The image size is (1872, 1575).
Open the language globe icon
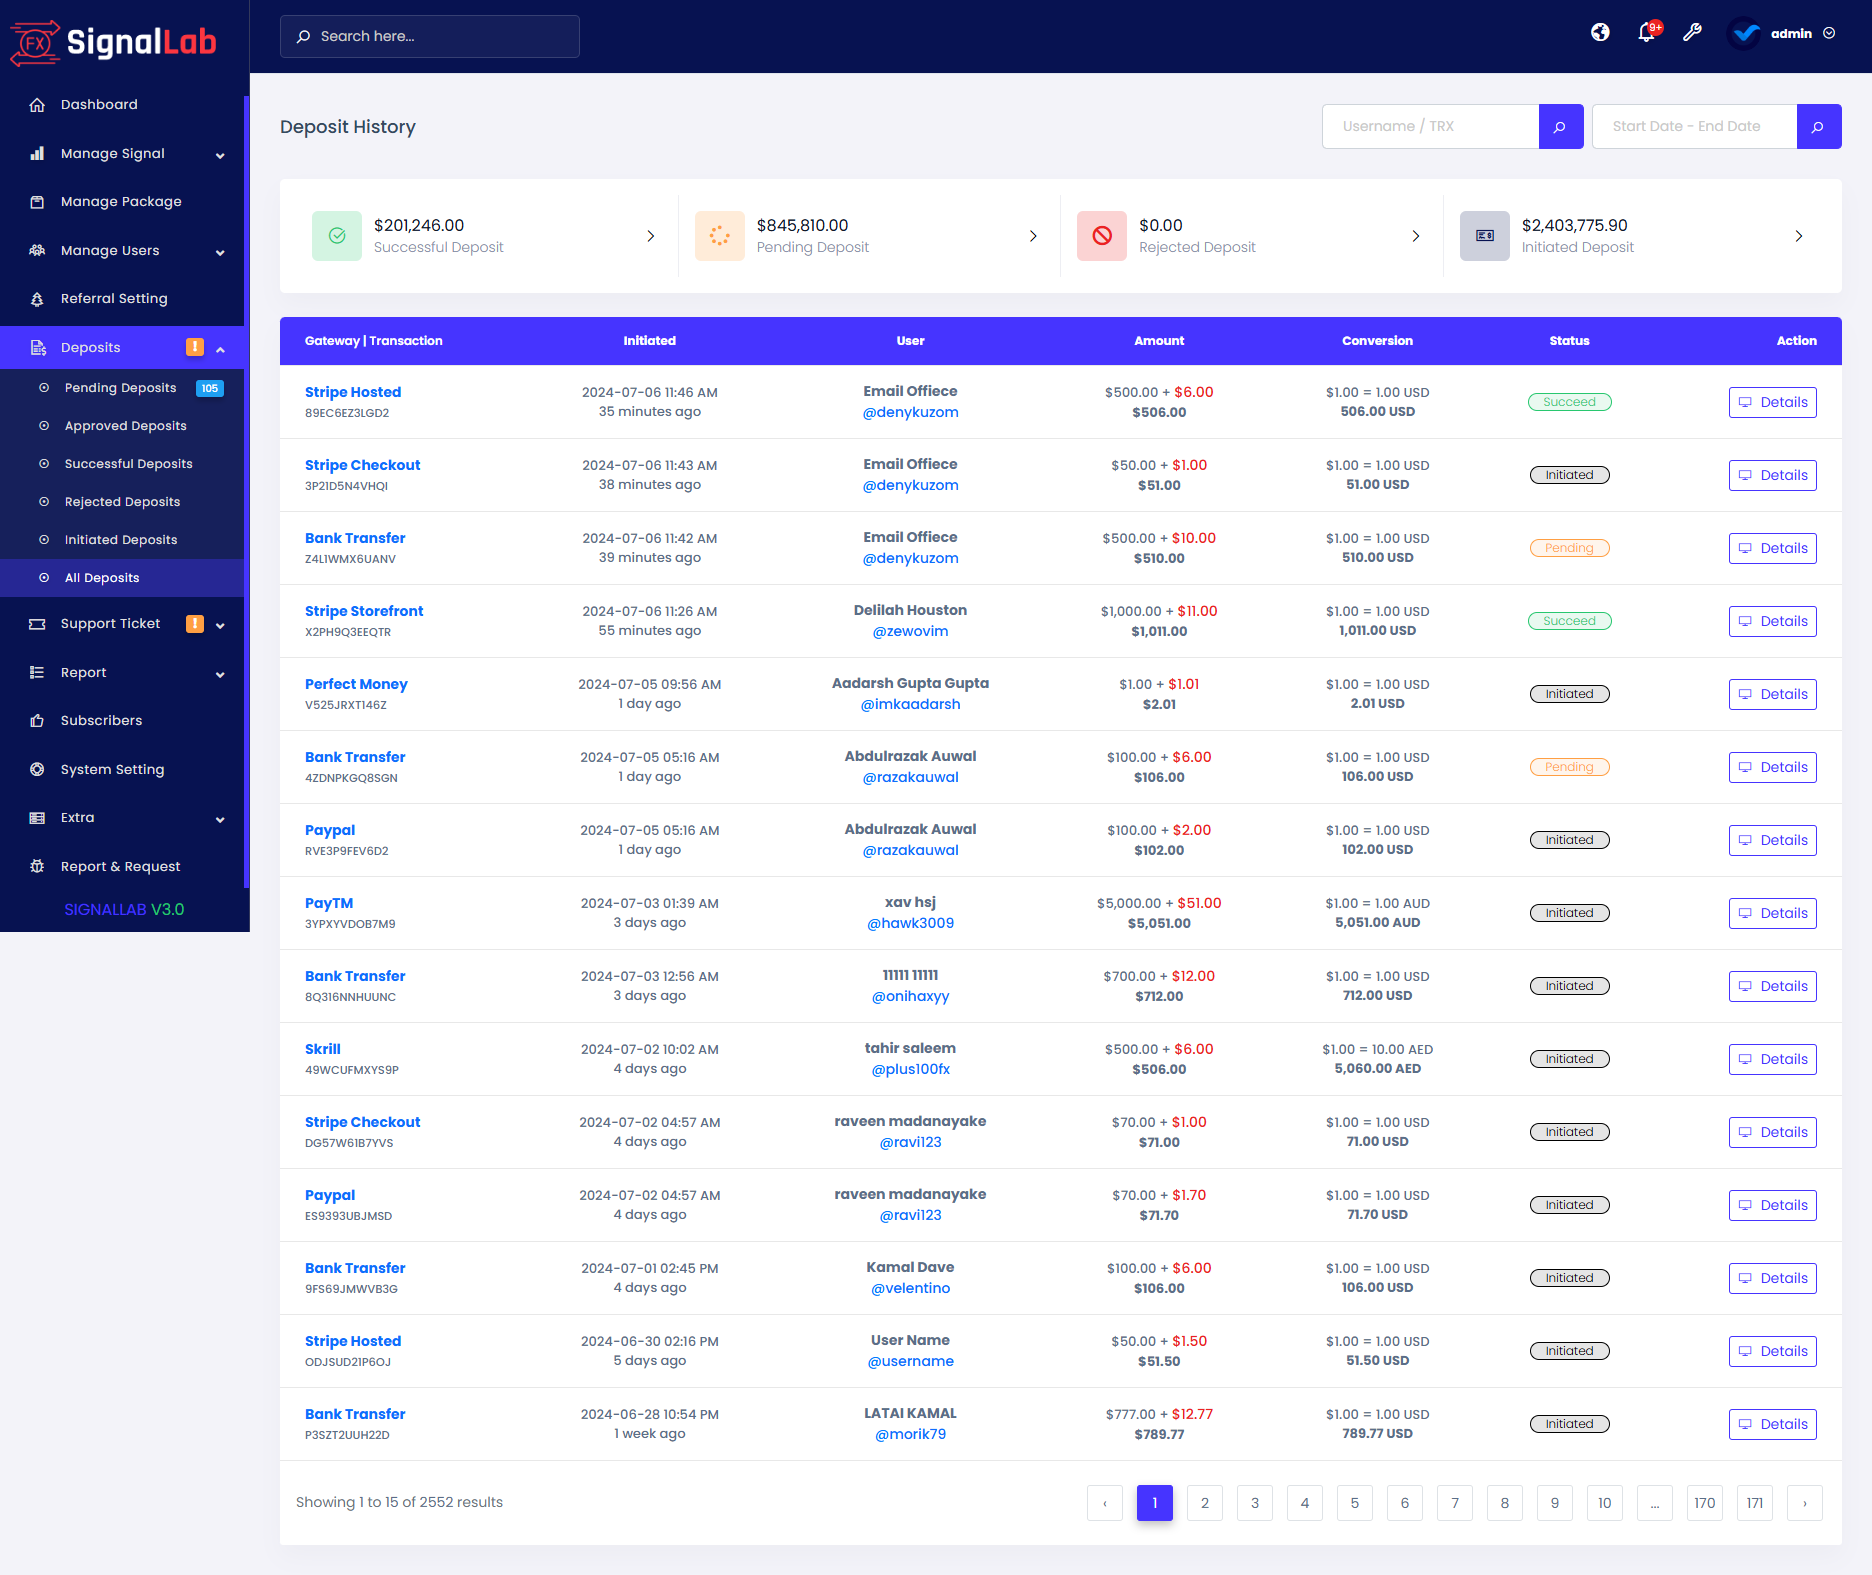(1600, 33)
